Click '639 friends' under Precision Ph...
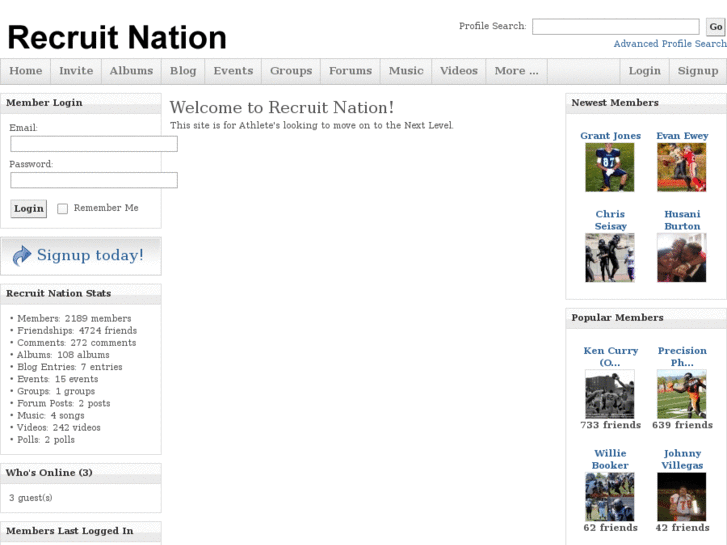Viewport: 727px width, 545px height. pos(682,425)
